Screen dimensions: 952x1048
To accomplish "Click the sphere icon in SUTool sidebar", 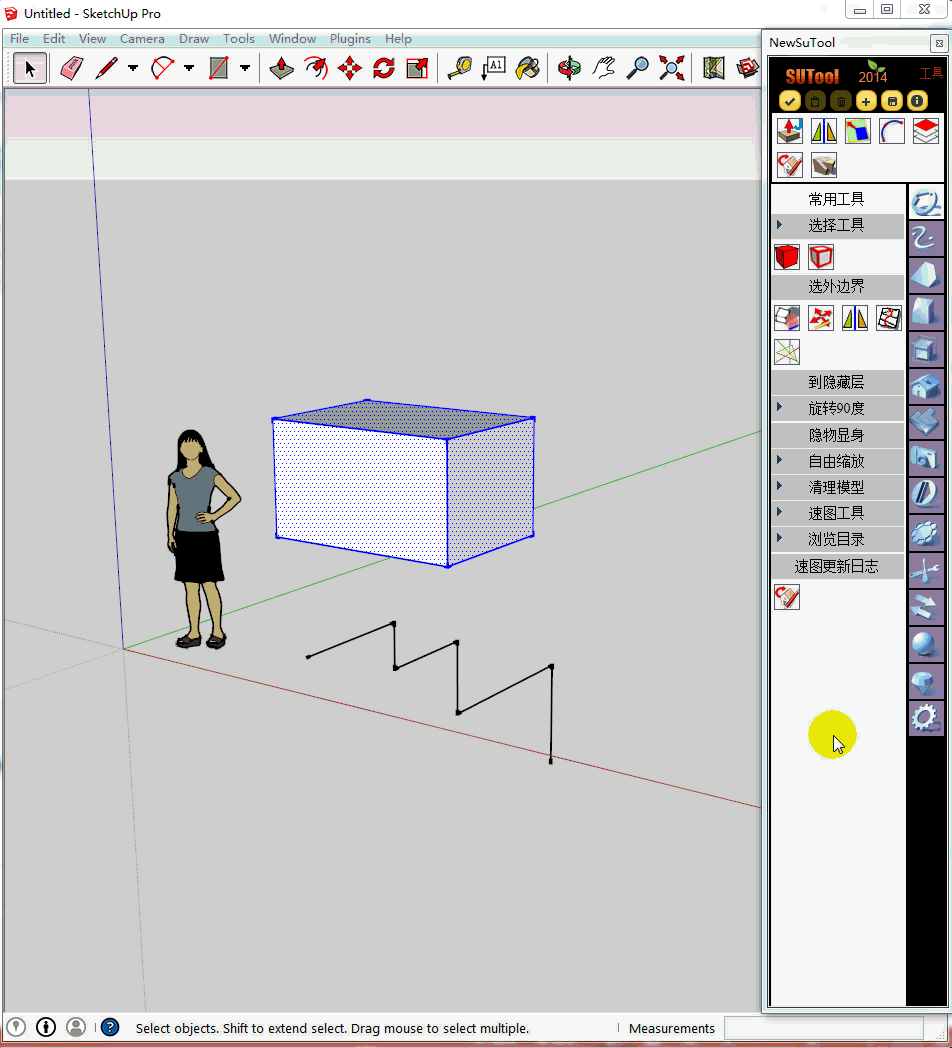I will tap(926, 644).
